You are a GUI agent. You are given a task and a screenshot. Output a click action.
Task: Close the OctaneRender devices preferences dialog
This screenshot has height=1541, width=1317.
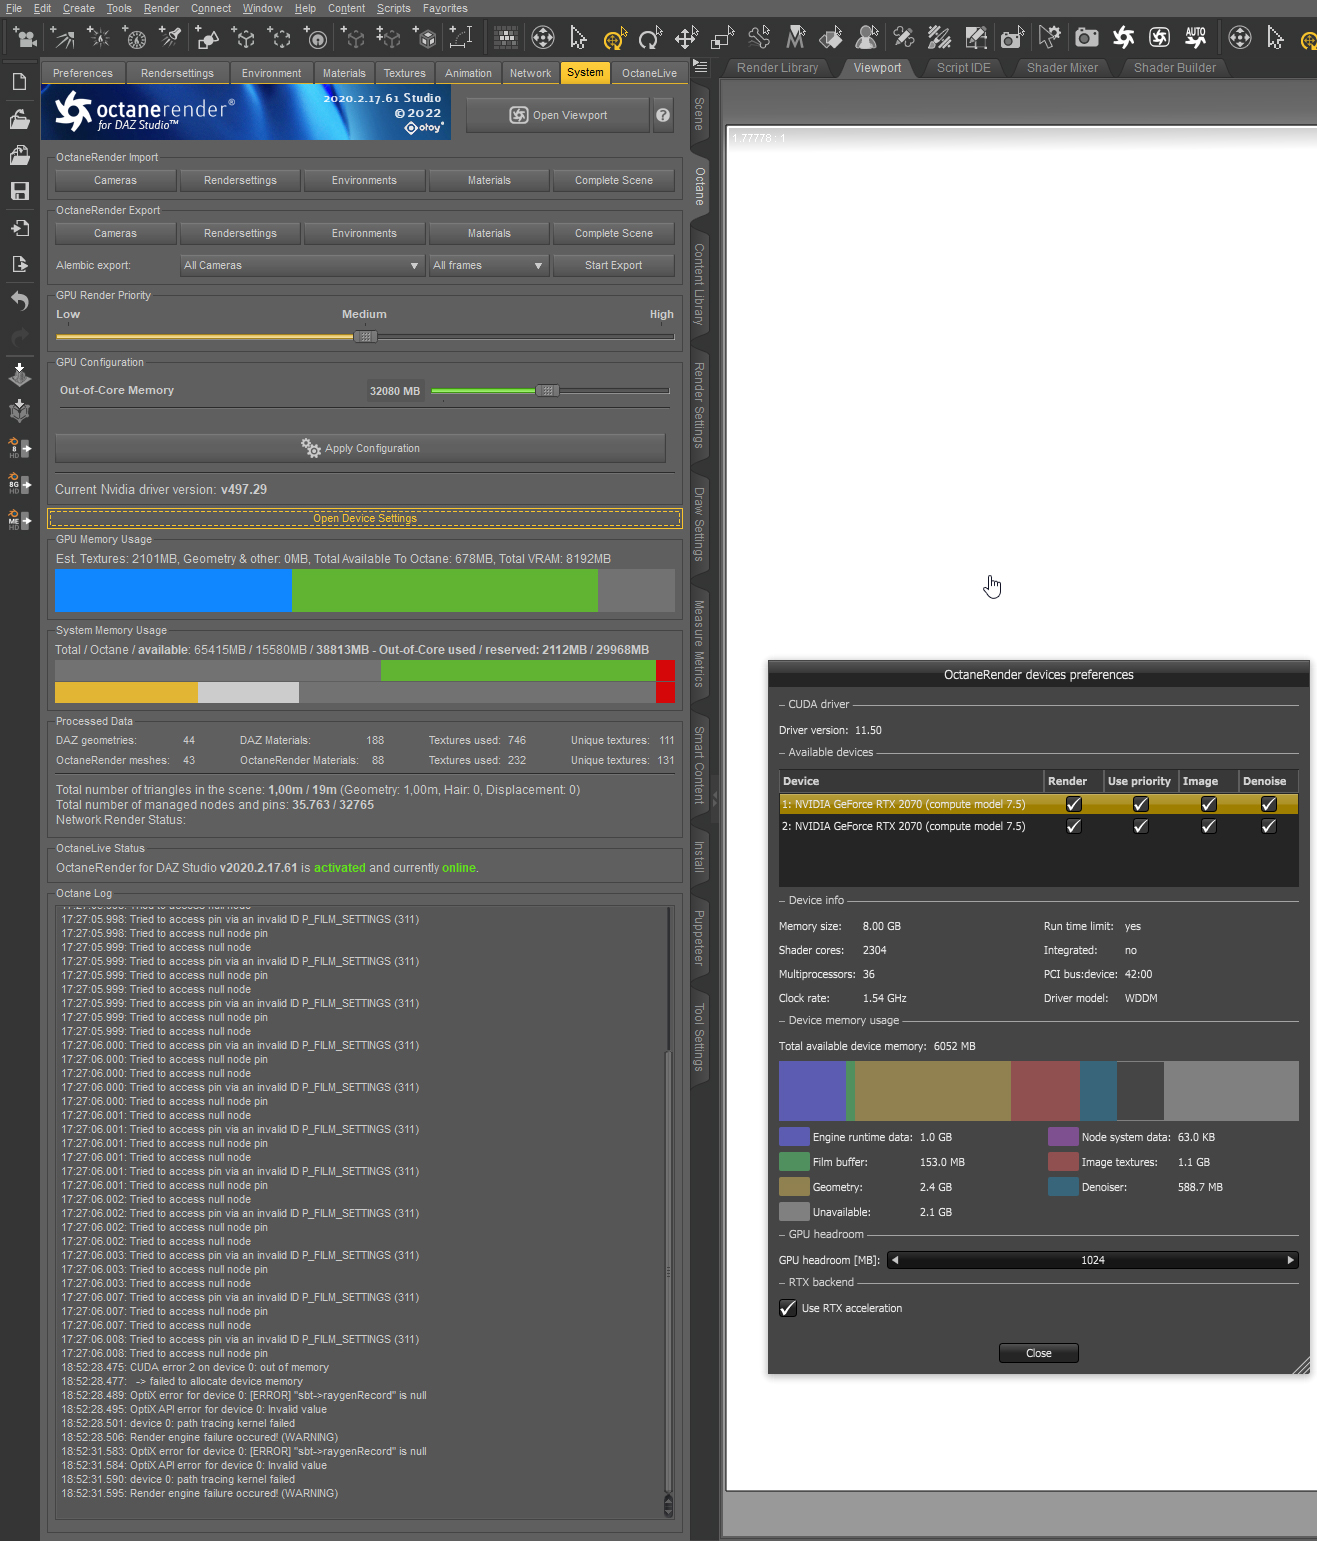click(x=1038, y=1353)
